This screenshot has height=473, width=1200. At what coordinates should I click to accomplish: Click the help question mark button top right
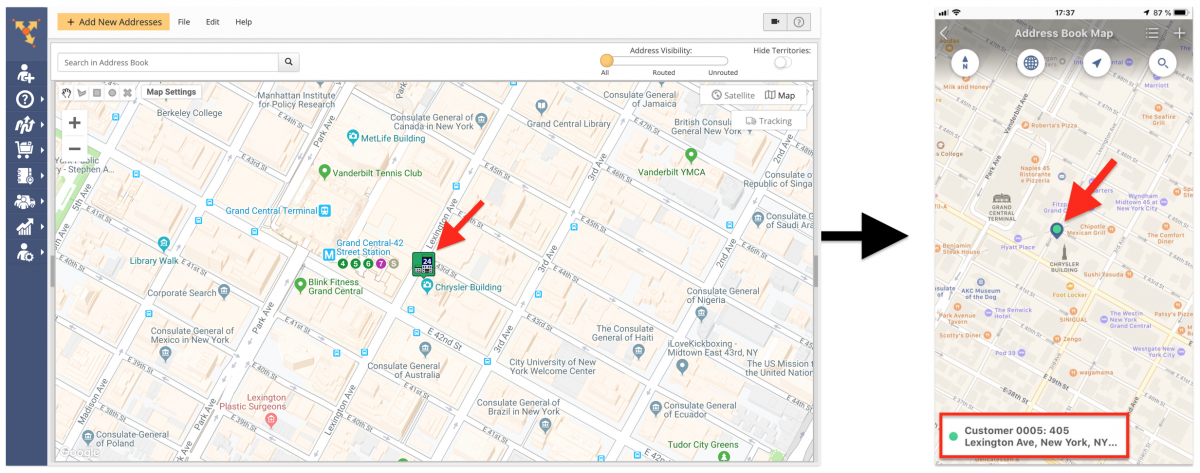pyautogui.click(x=799, y=22)
